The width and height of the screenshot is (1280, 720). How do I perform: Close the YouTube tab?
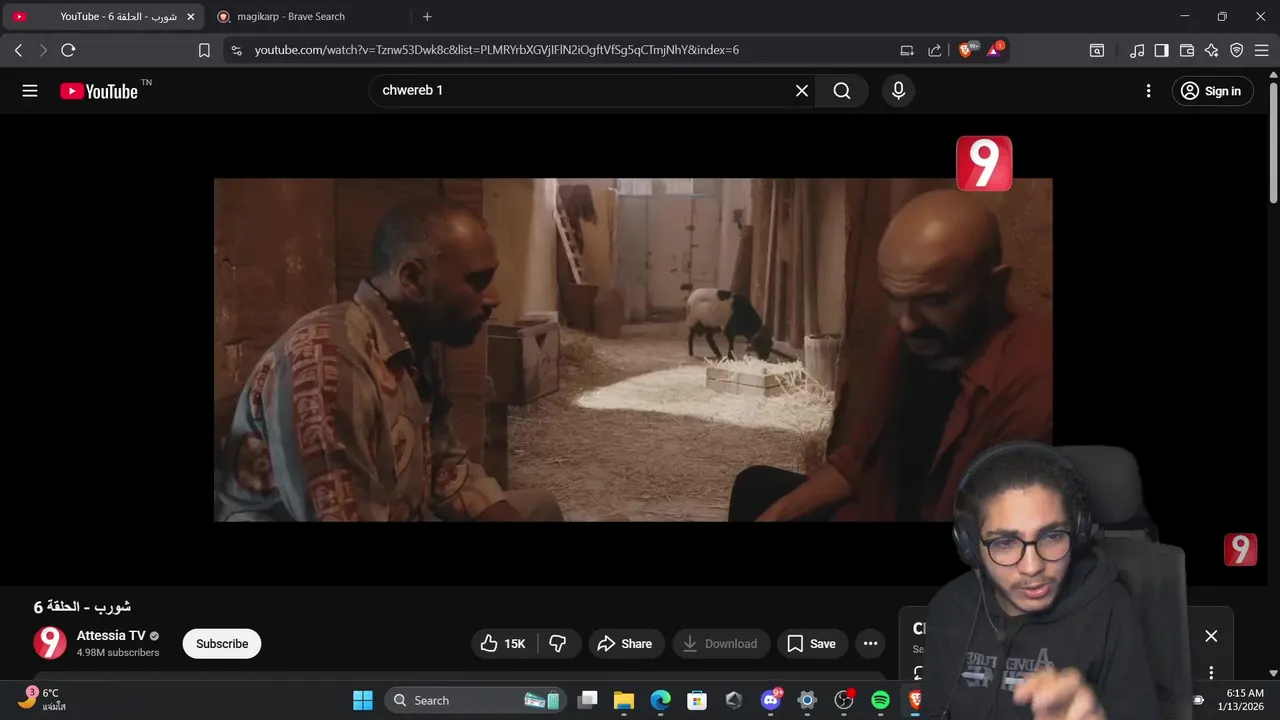191,17
